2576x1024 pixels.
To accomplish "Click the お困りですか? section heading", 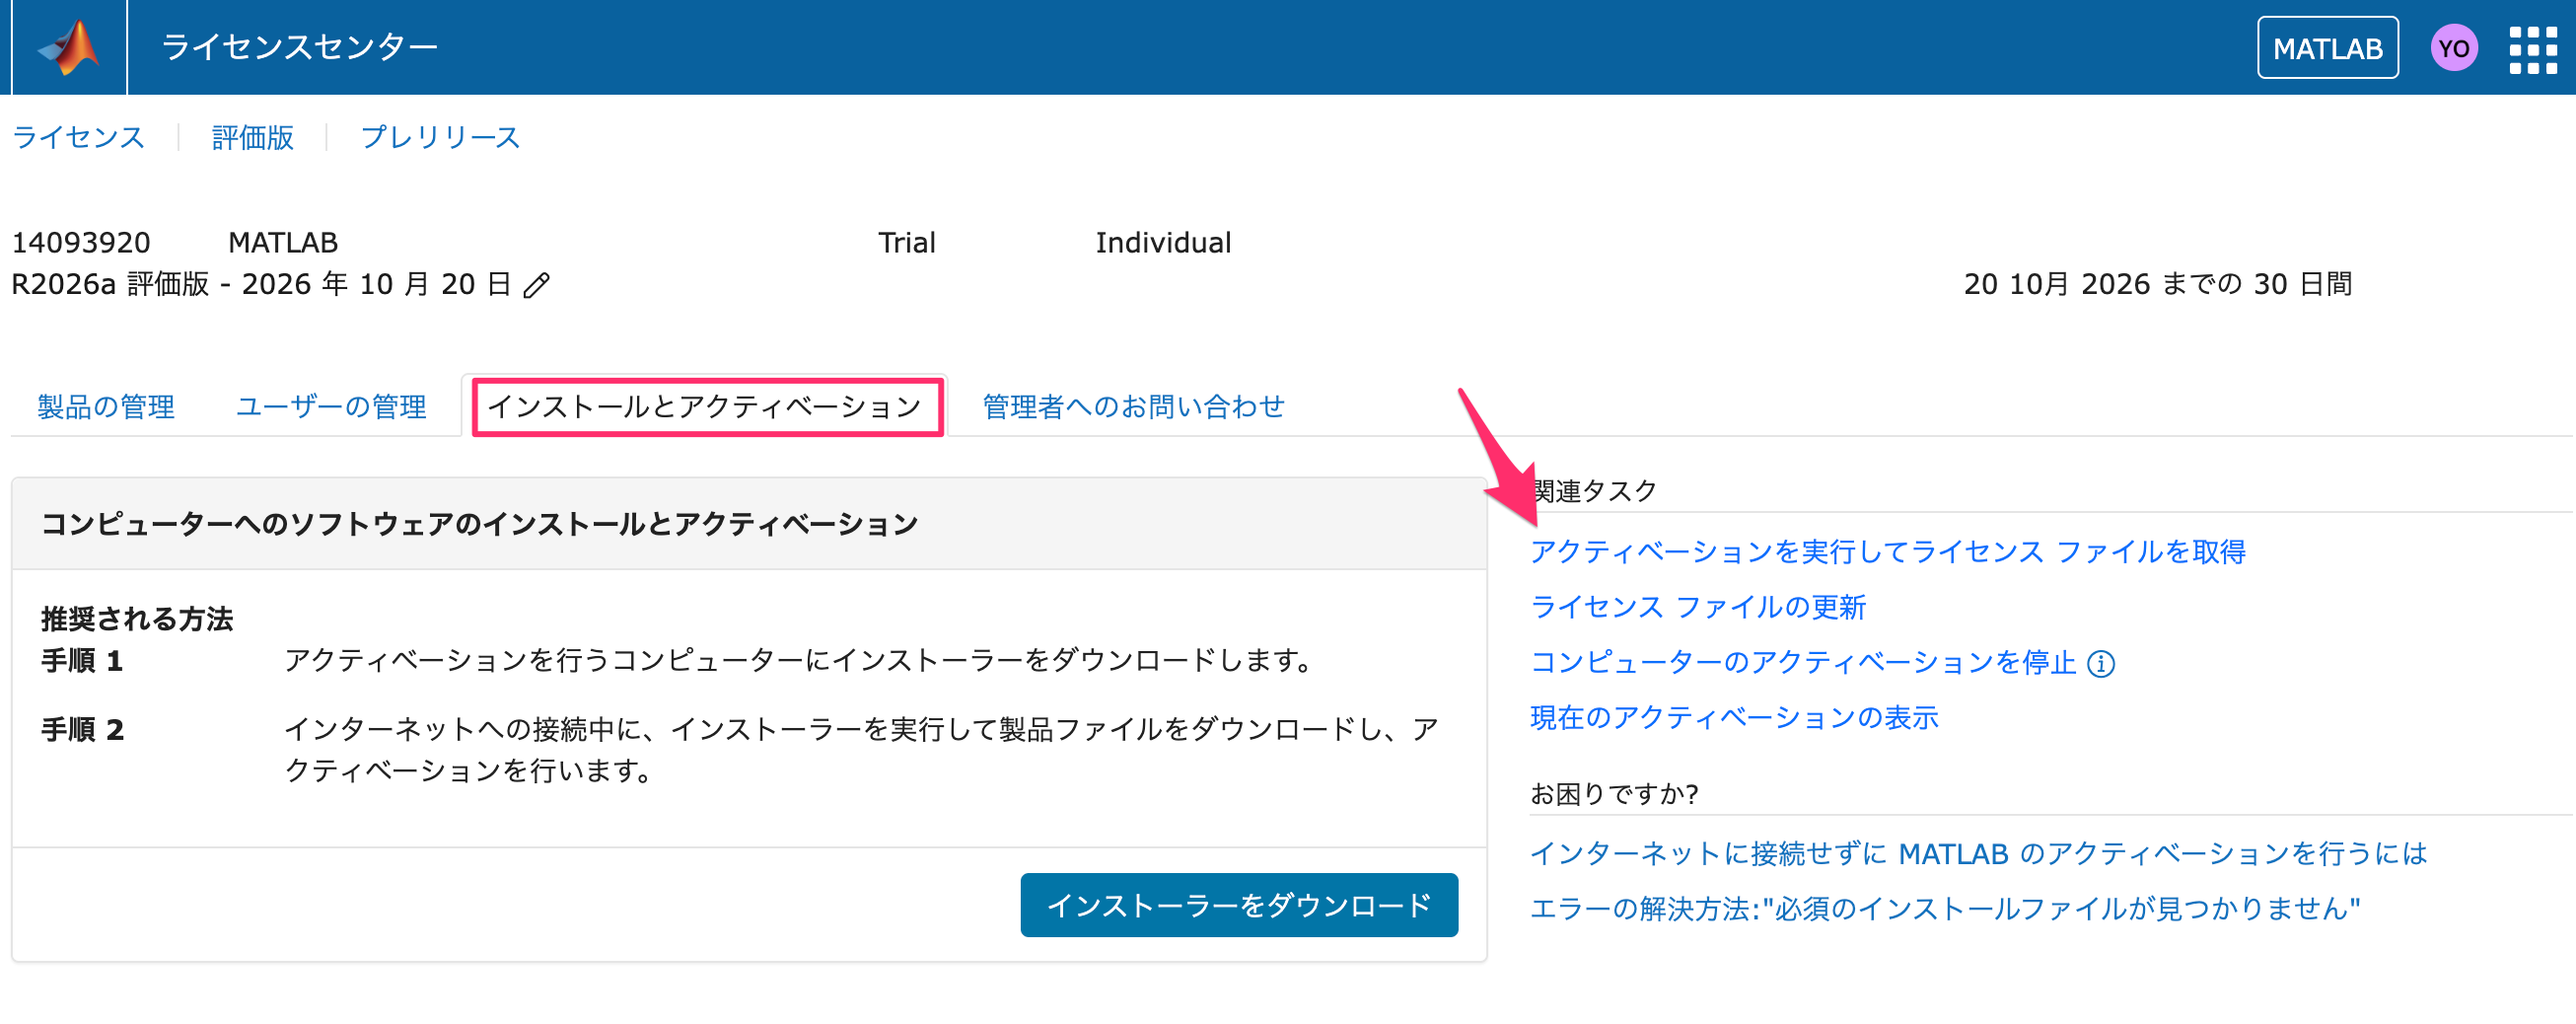I will (x=1613, y=794).
